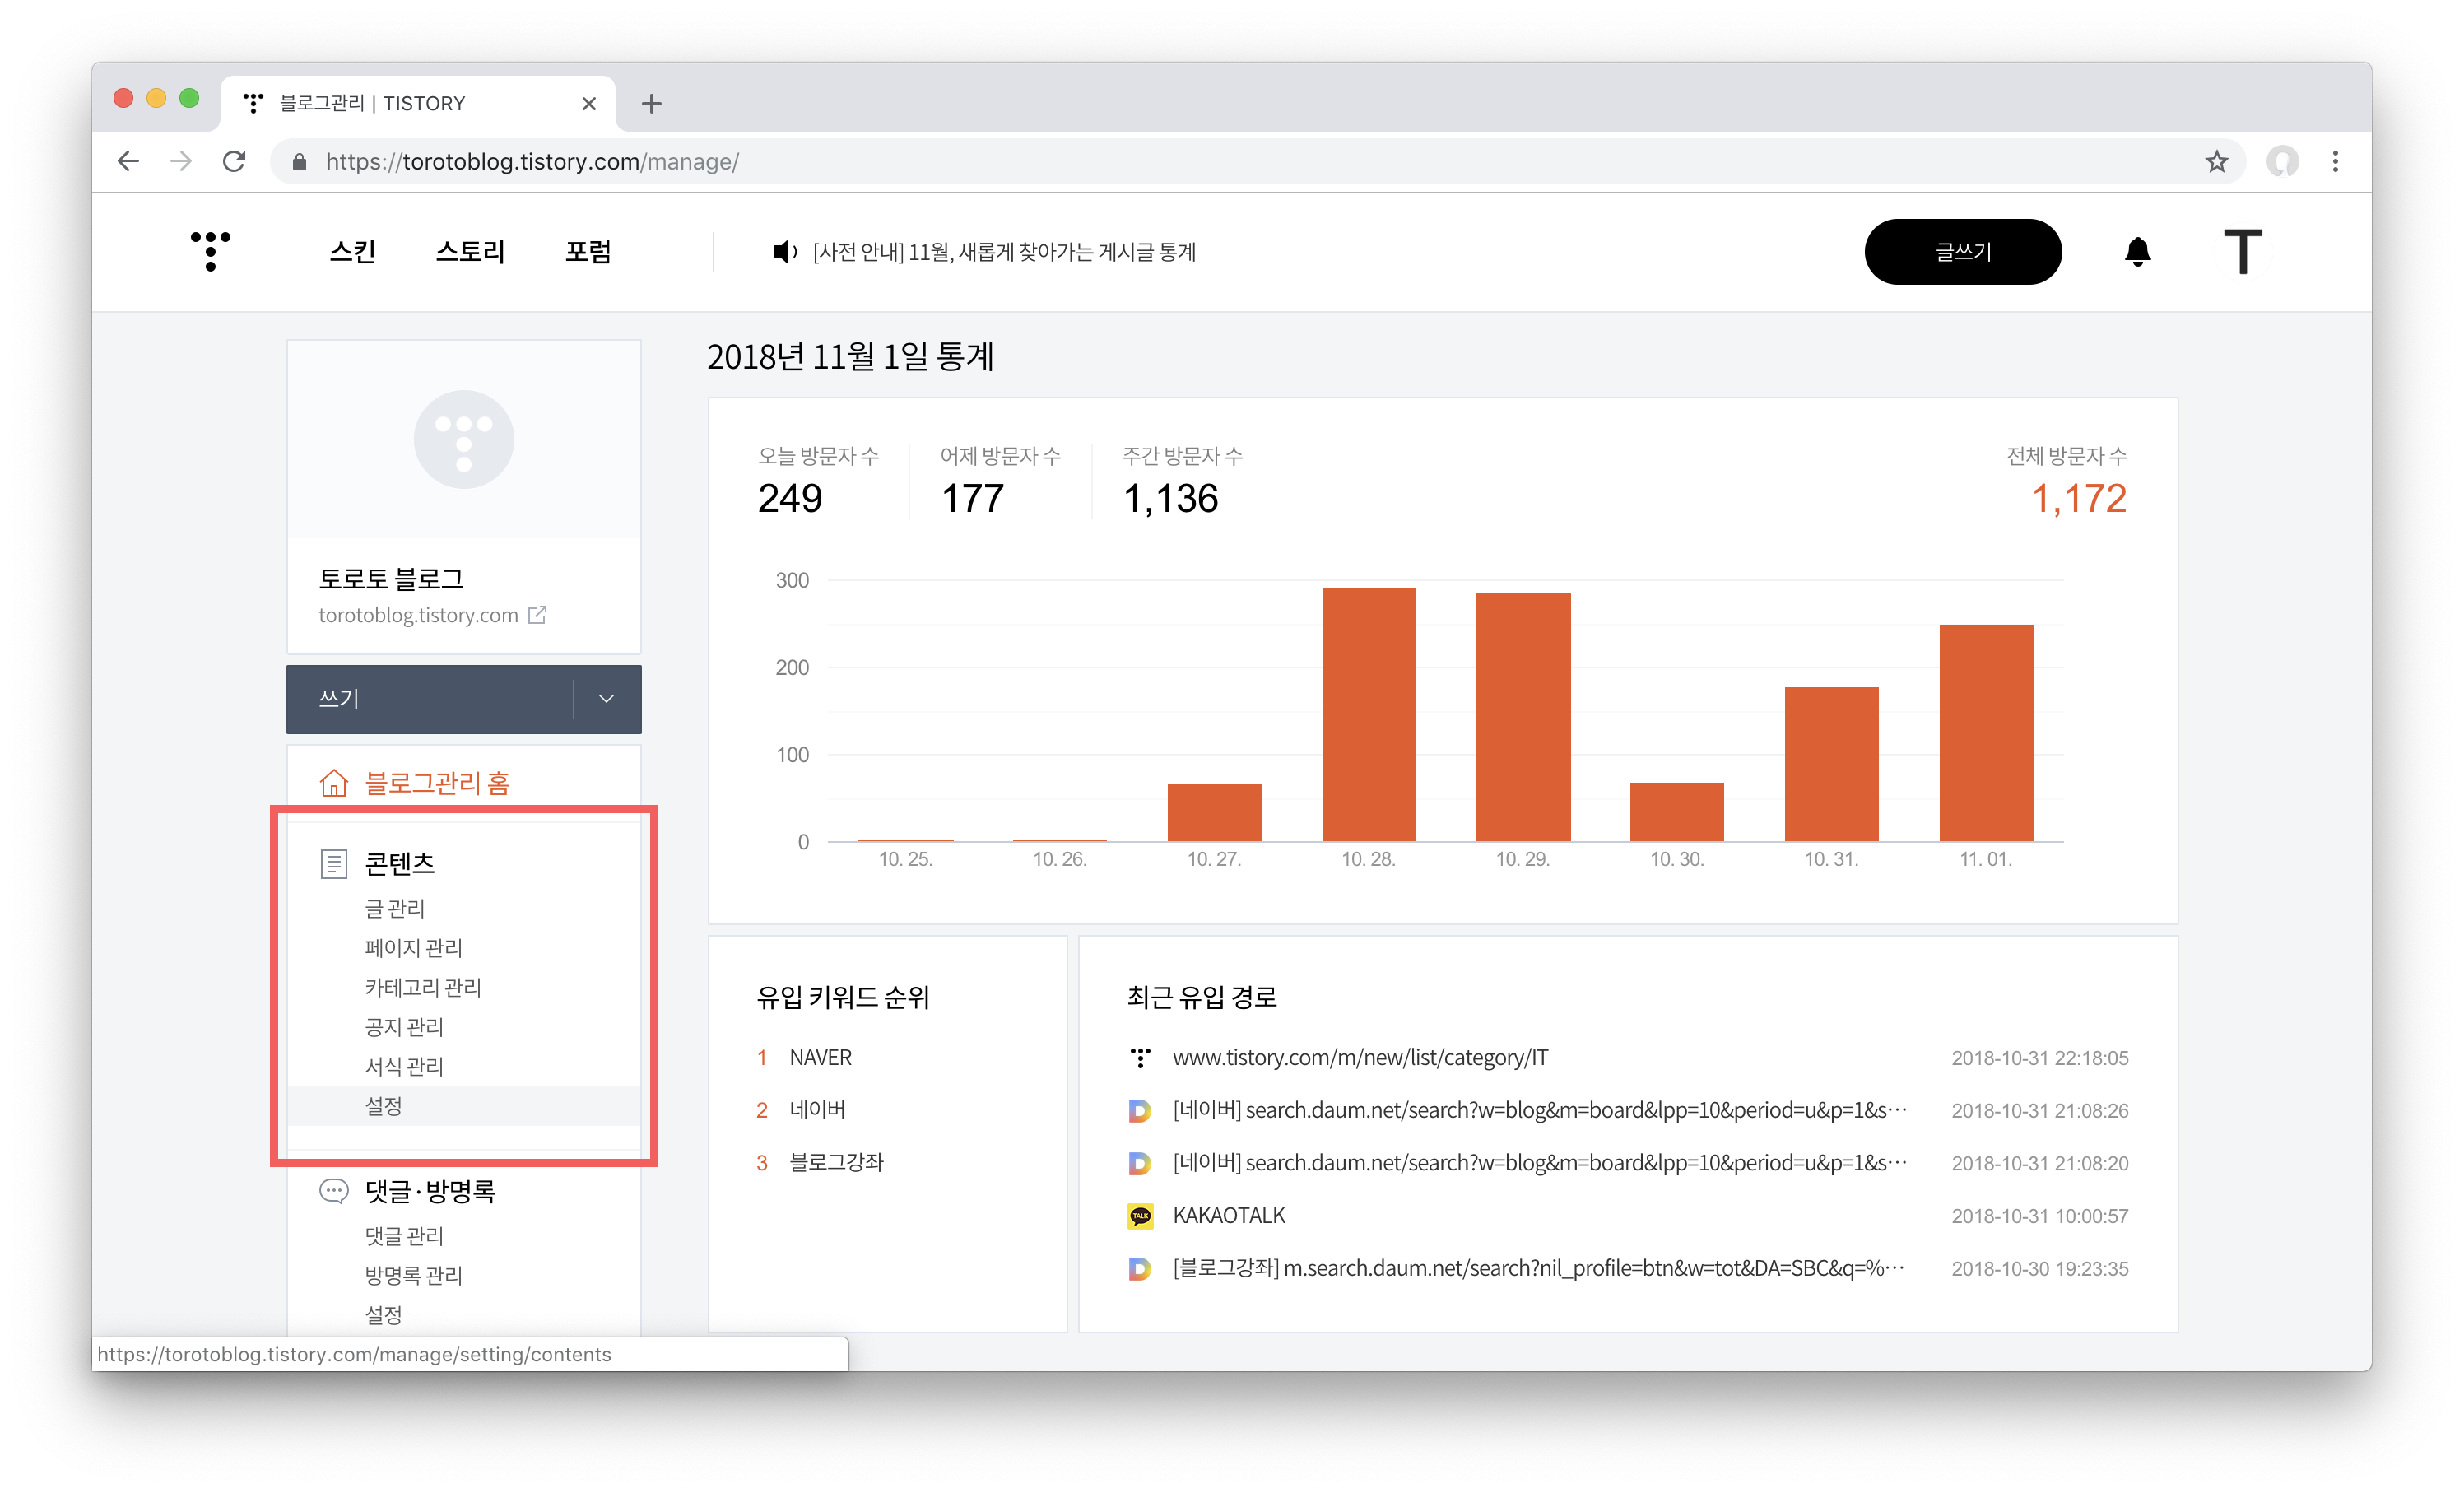
Task: Open the 스토리 menu
Action: (470, 252)
